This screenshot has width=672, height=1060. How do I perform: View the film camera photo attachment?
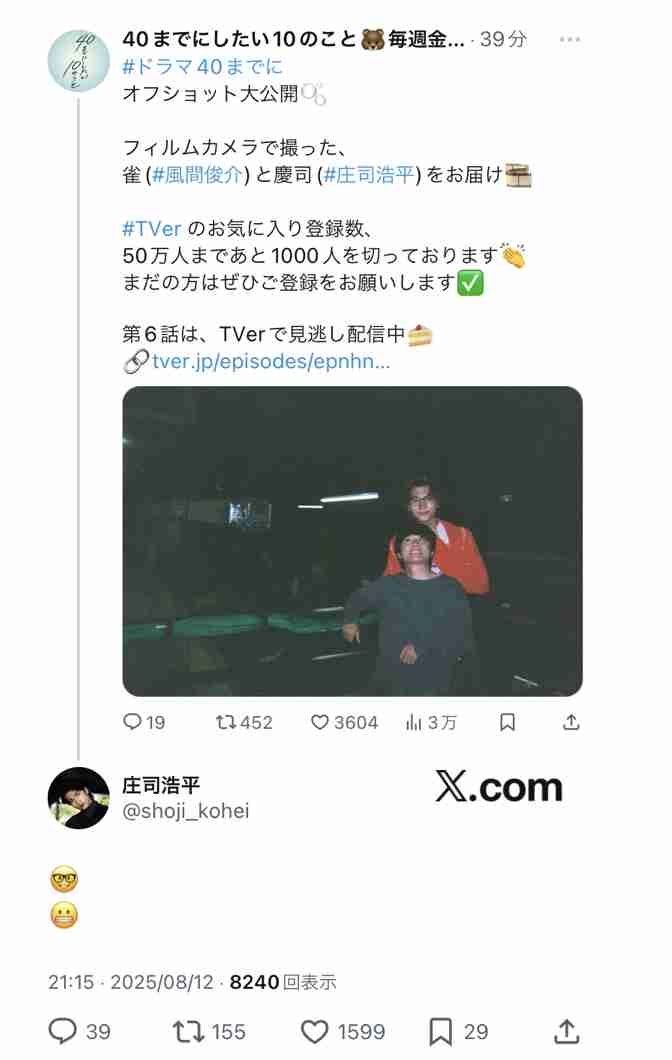coord(352,541)
